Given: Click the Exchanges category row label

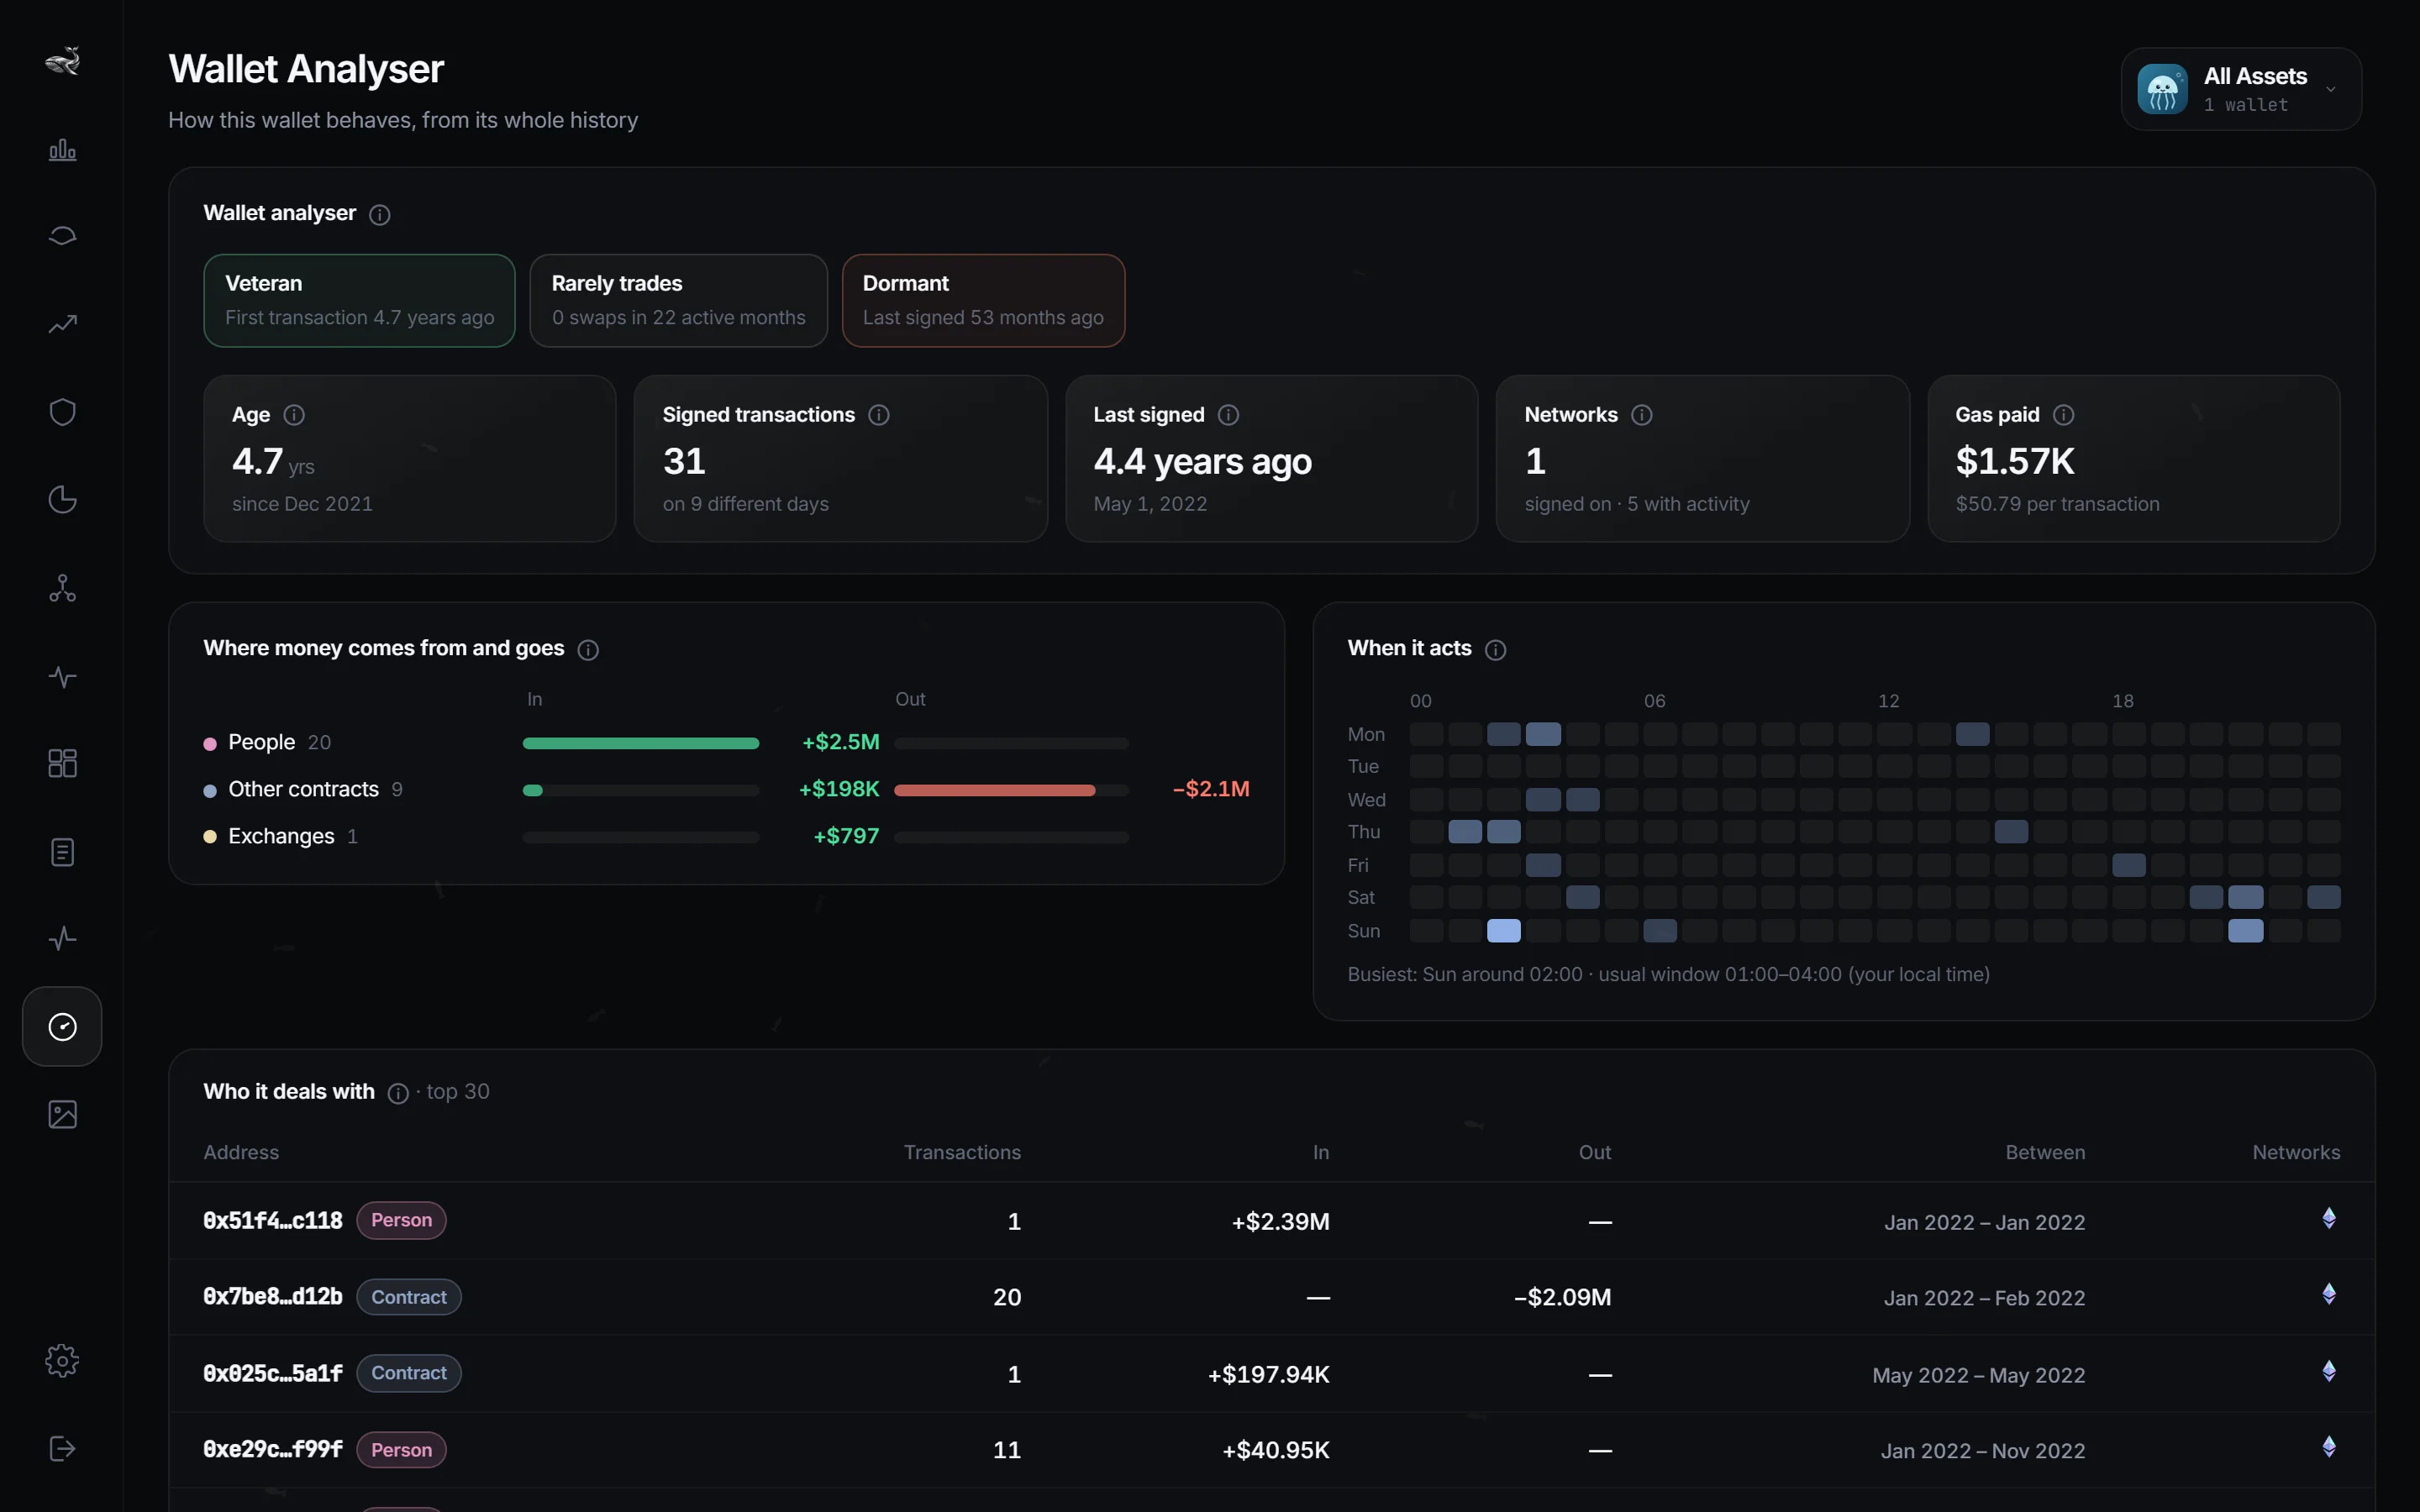Looking at the screenshot, I should click(281, 836).
